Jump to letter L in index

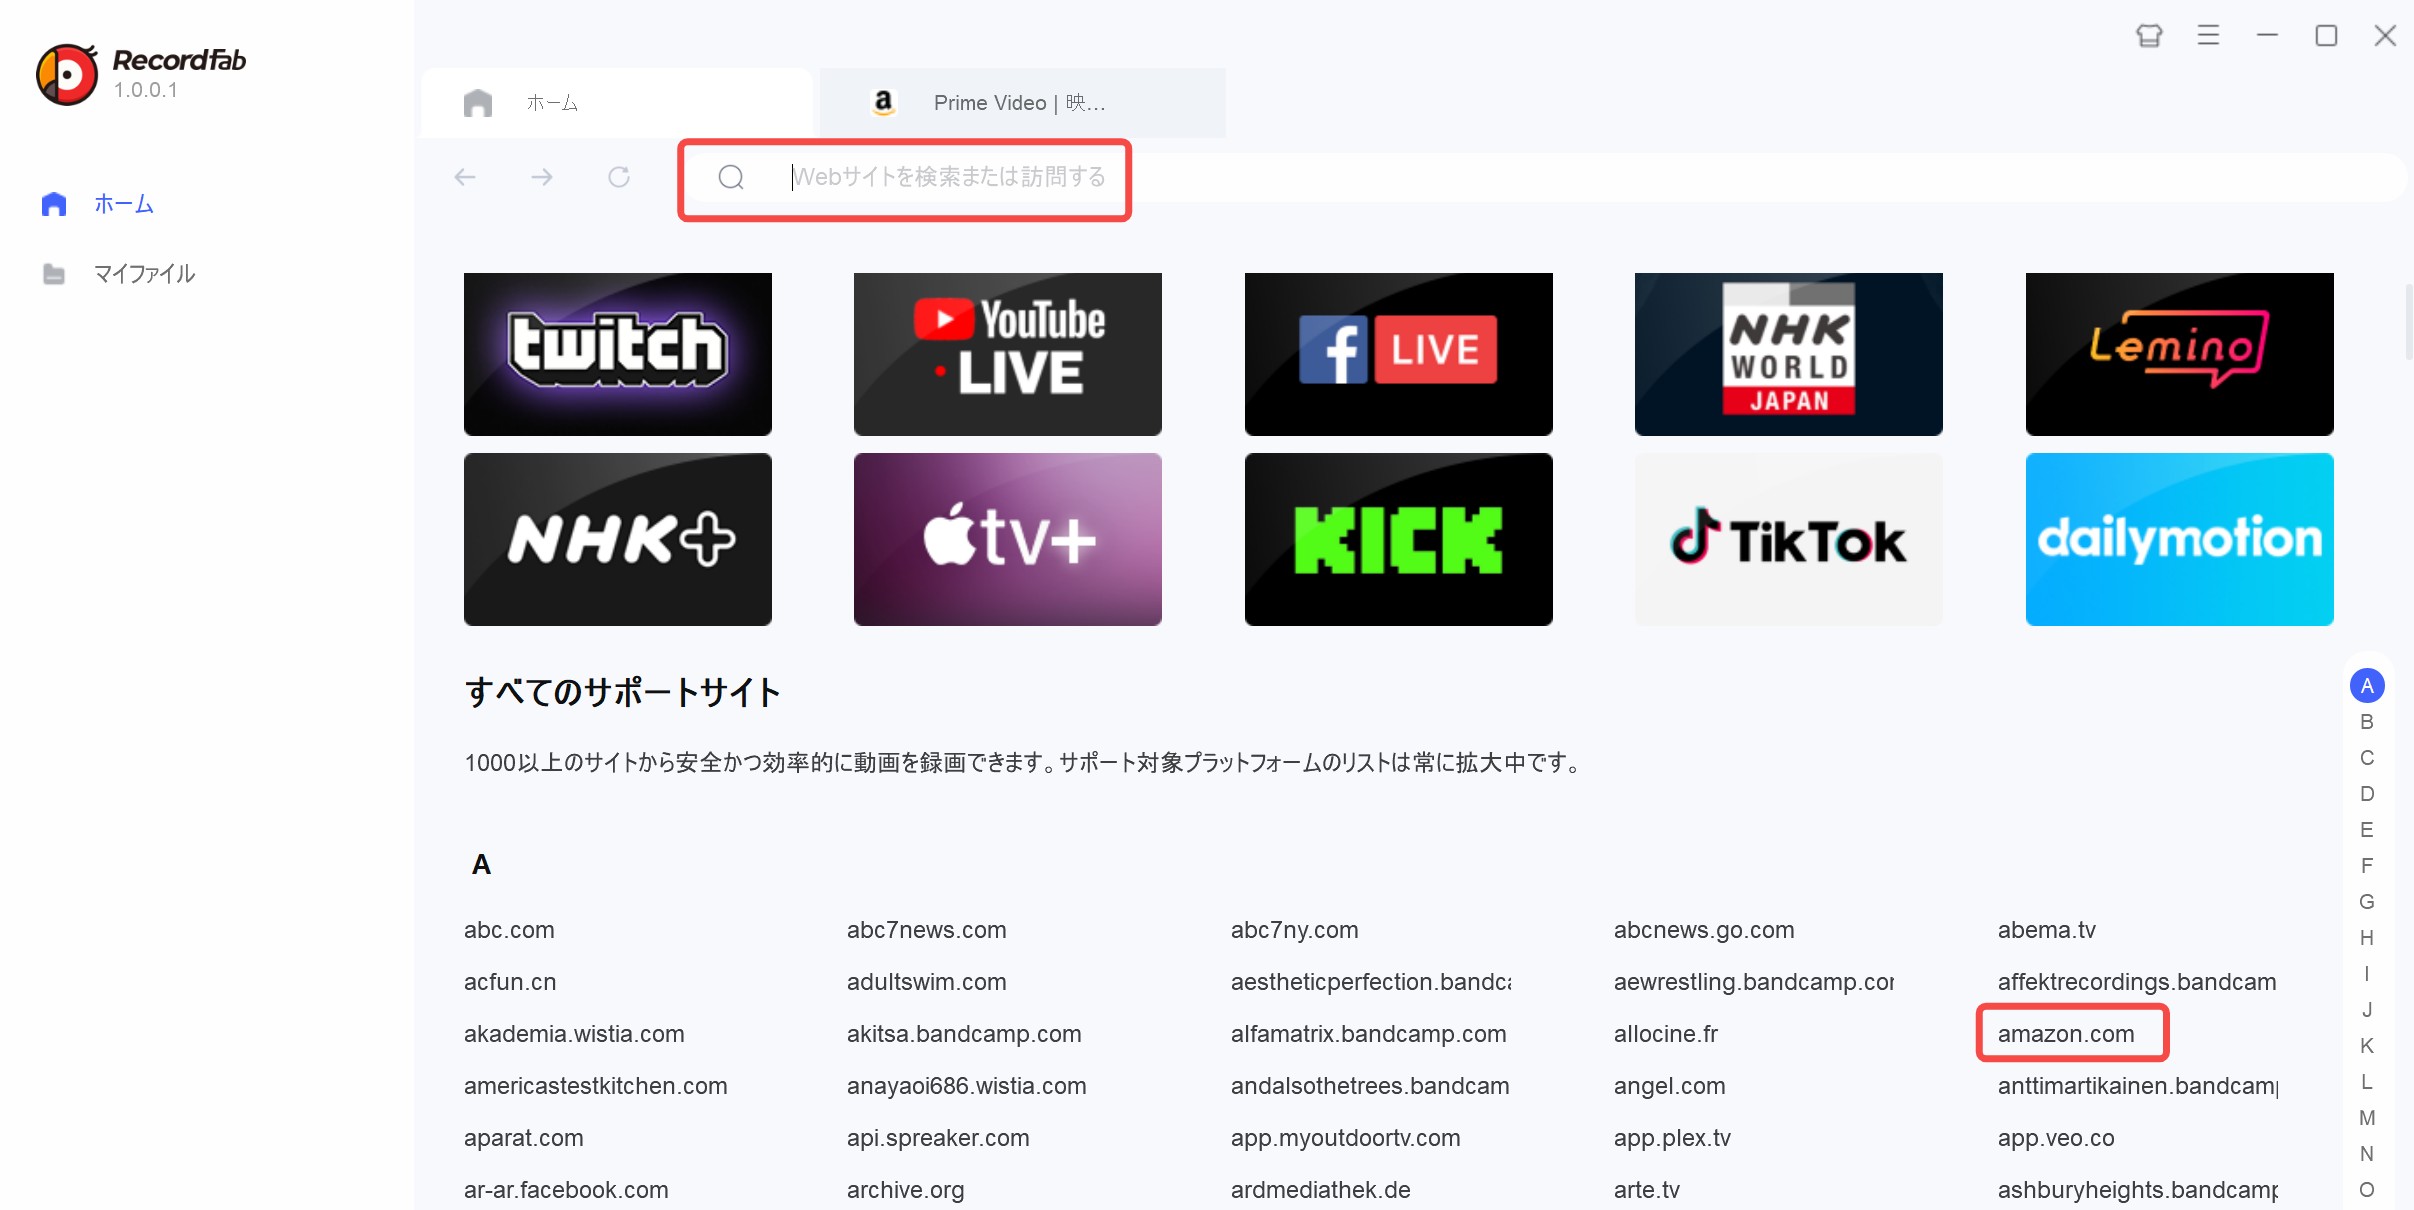coord(2367,1082)
